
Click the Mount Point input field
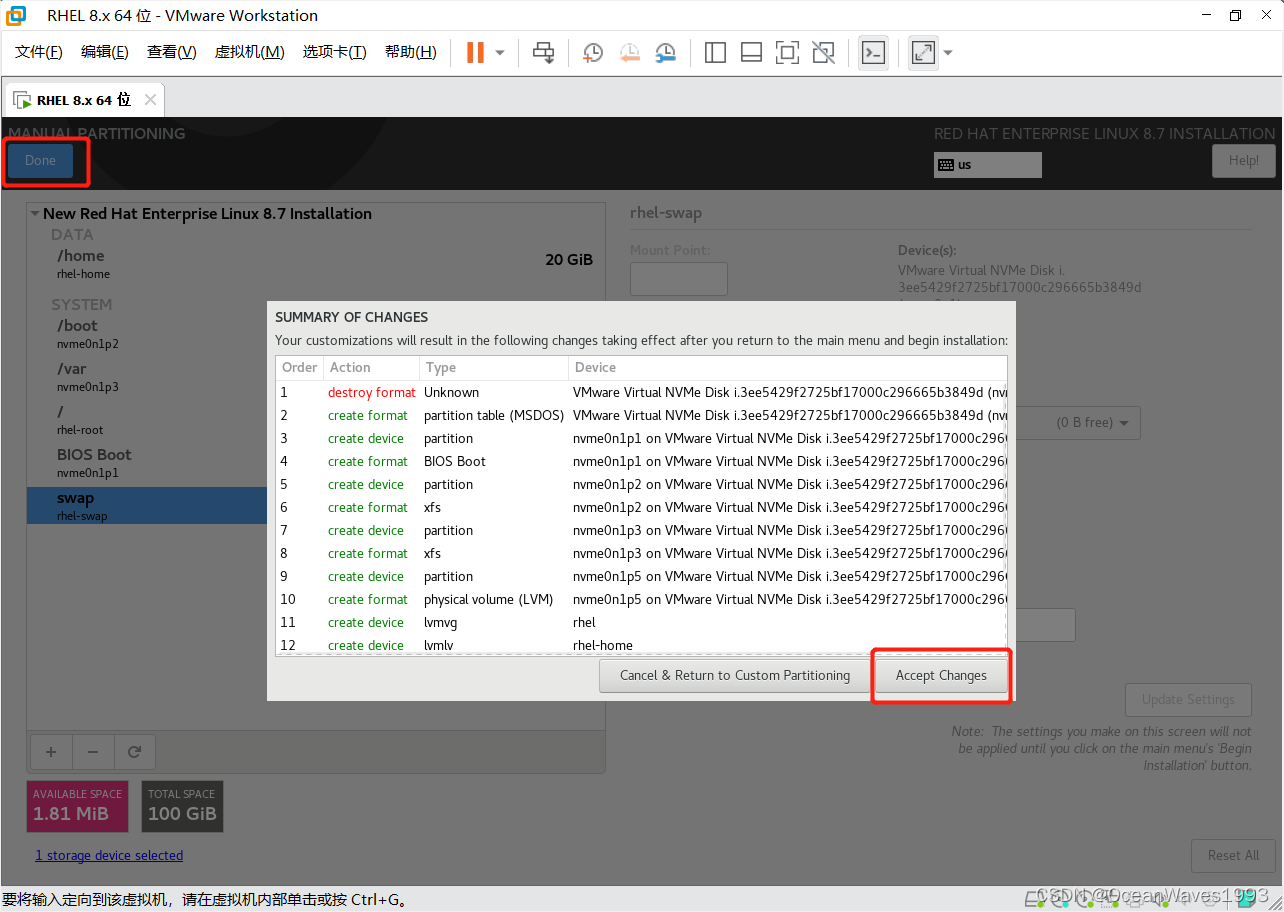(x=679, y=279)
